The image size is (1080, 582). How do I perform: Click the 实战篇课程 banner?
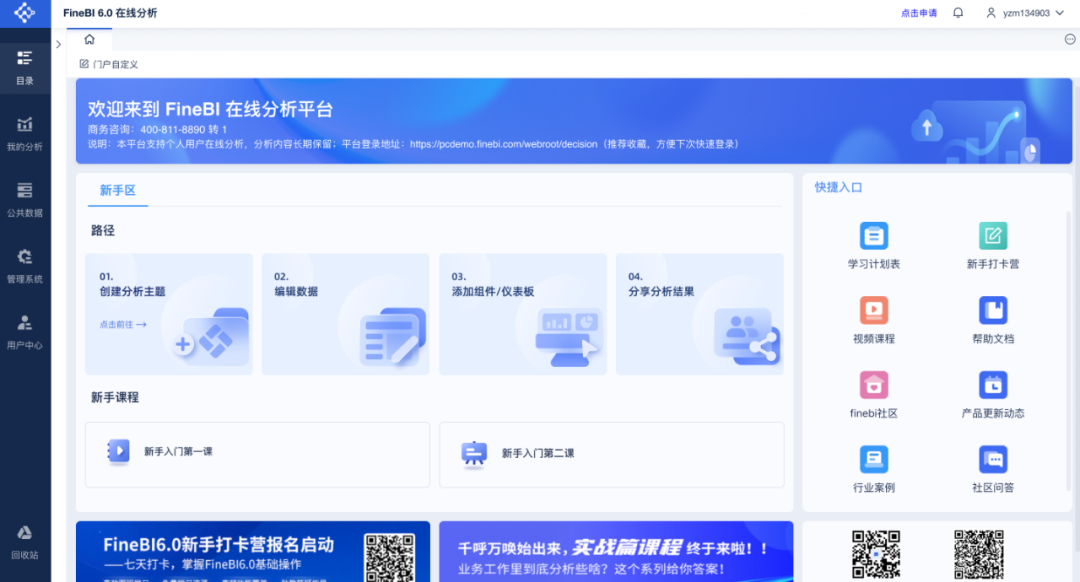pos(616,552)
